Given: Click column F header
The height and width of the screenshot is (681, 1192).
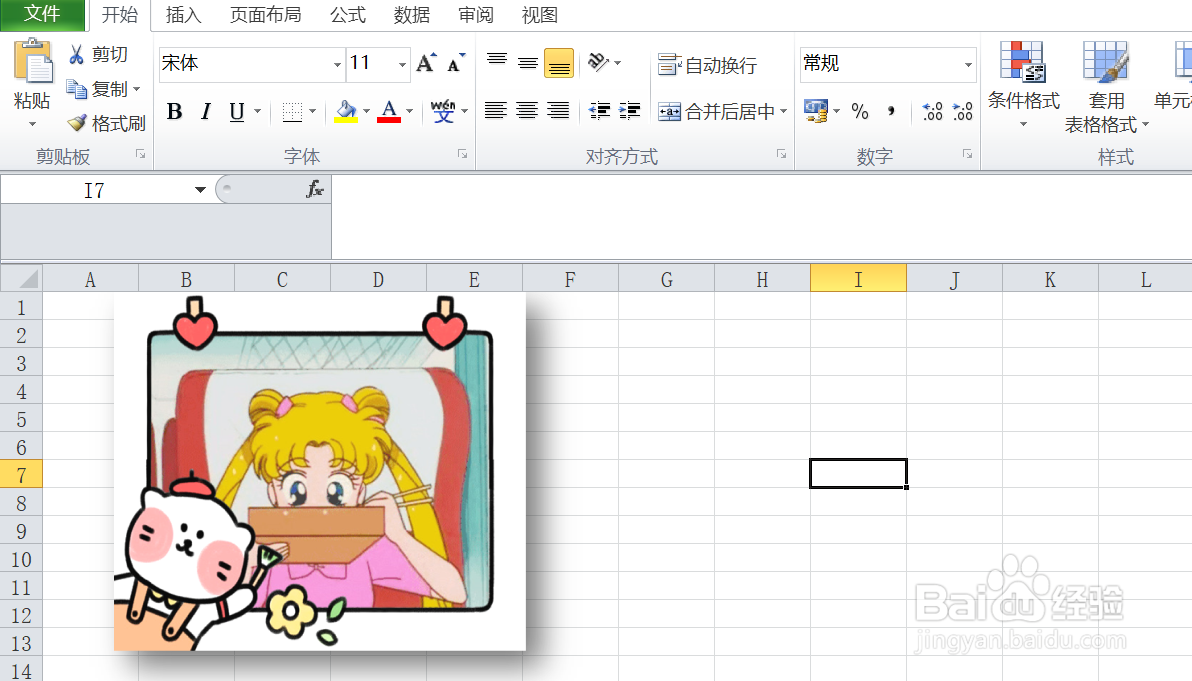Looking at the screenshot, I should [x=570, y=279].
